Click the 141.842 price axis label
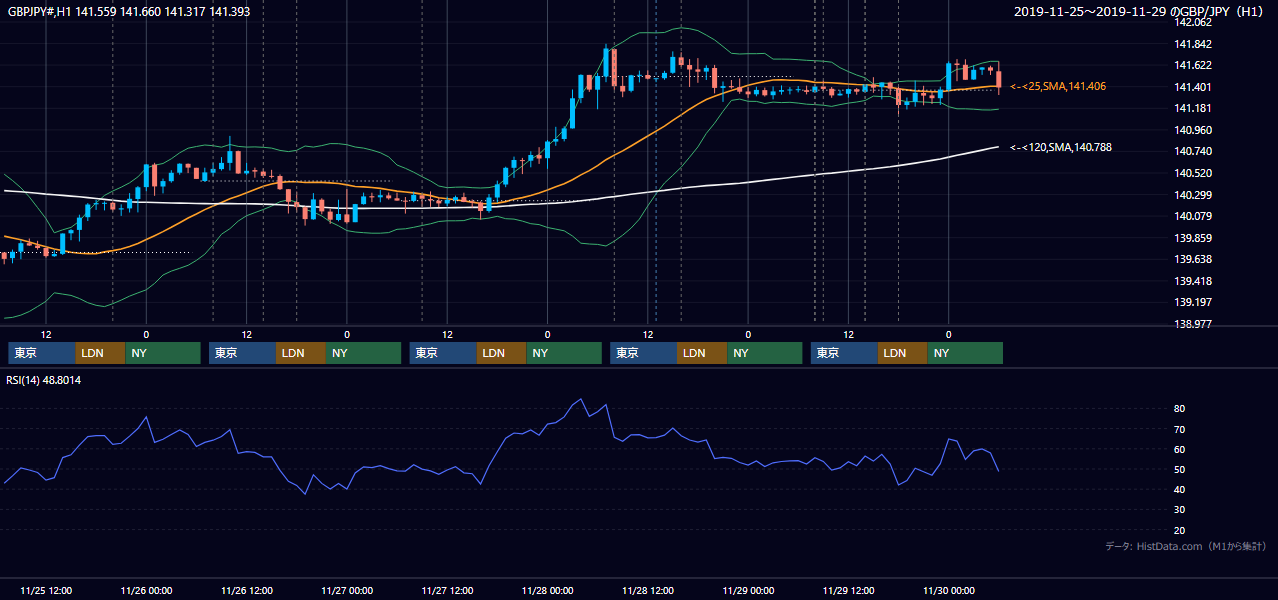 coord(1193,44)
